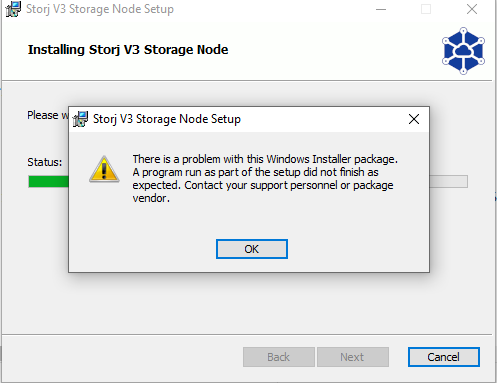Screen dimensions: 497x383
Task: Click the disabled Back button
Action: click(279, 357)
